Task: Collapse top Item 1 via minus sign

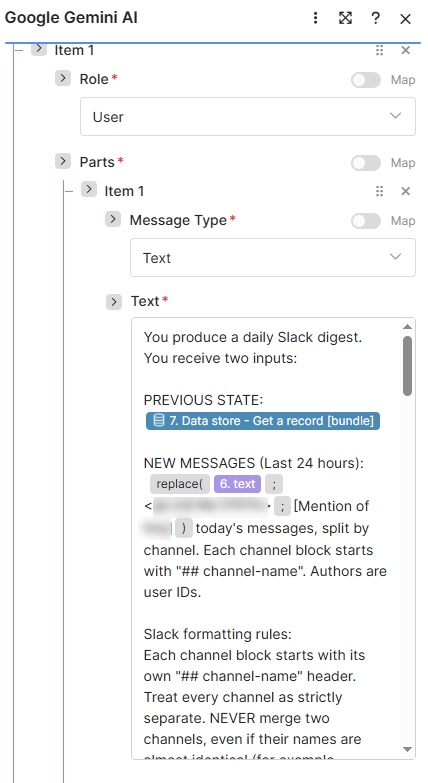Action: pyautogui.click(x=19, y=50)
